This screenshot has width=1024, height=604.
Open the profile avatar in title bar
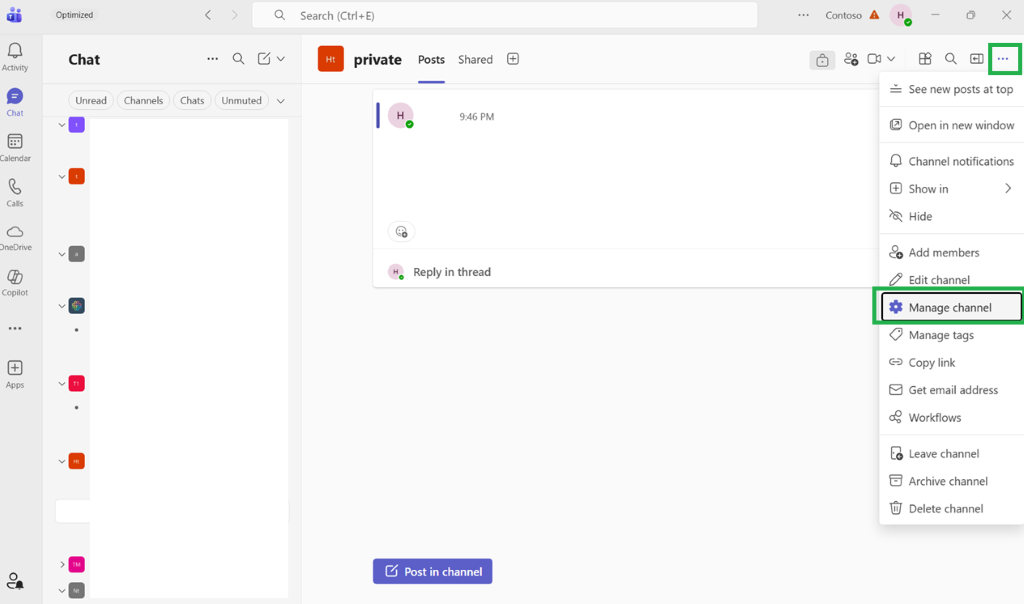pos(901,15)
